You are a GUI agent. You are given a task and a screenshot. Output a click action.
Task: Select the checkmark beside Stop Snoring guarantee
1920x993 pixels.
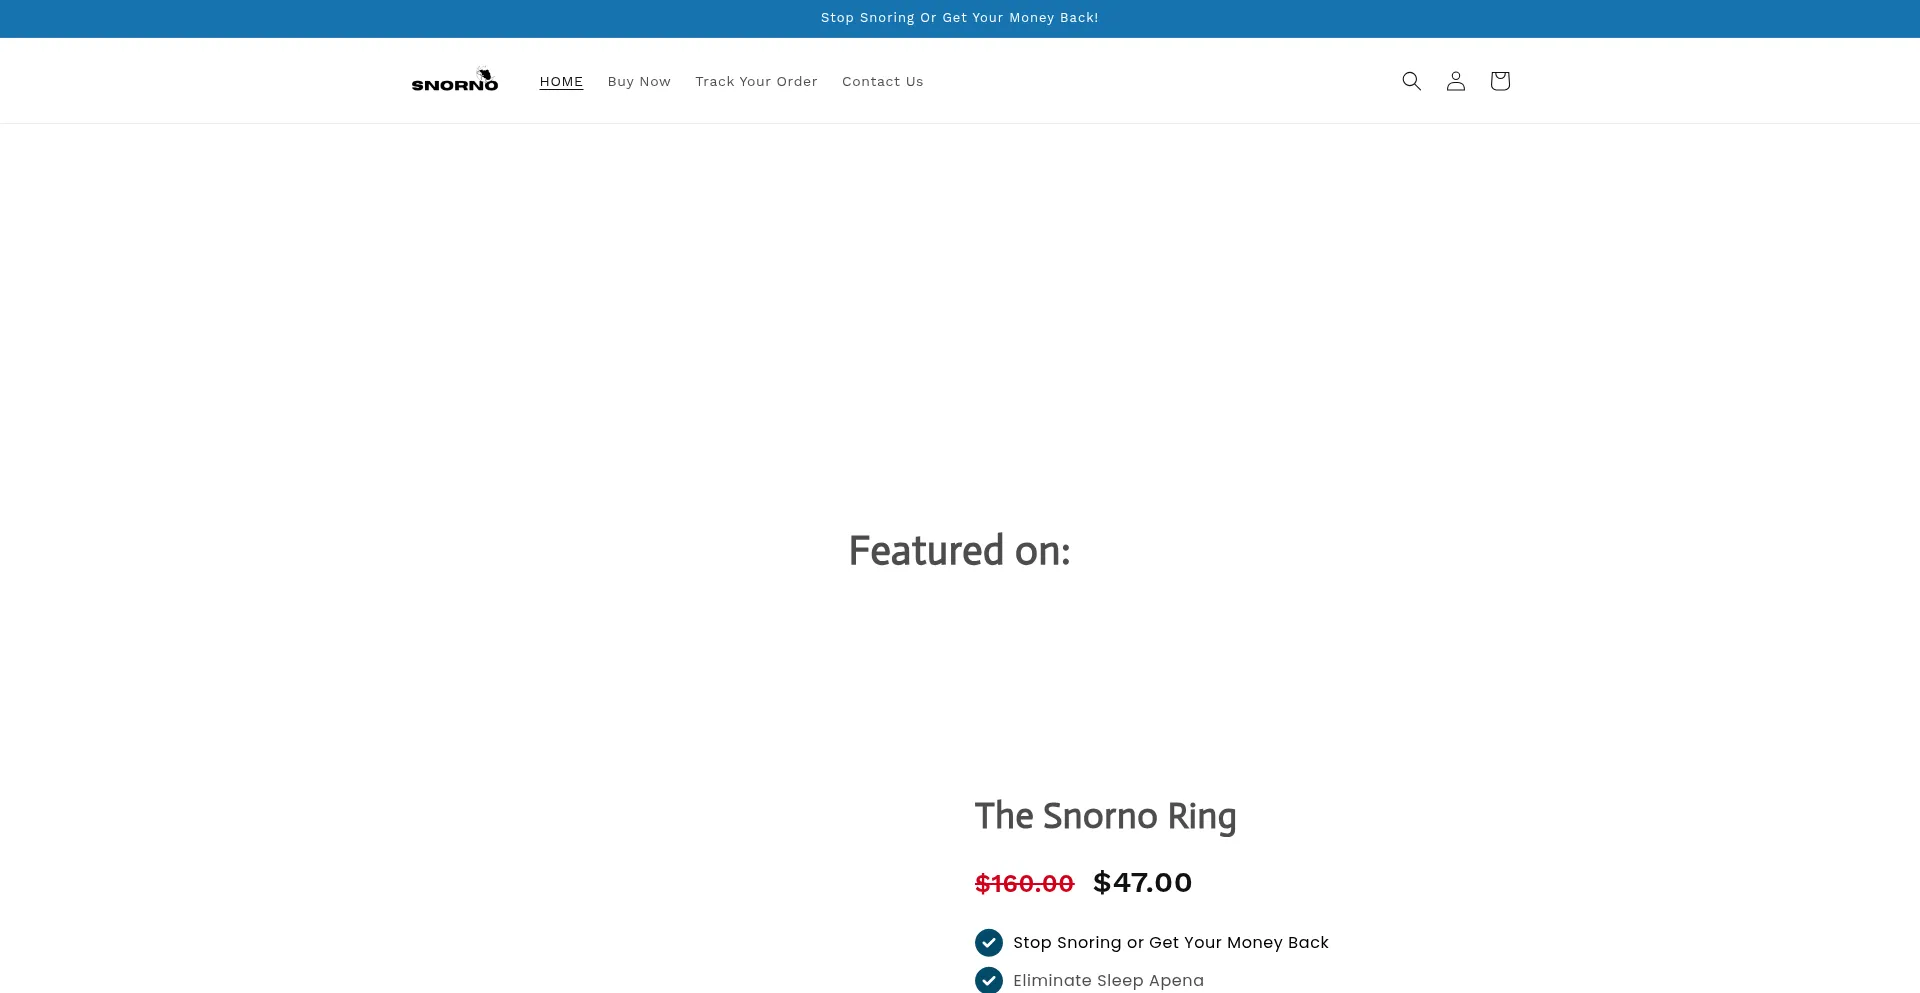pos(988,943)
